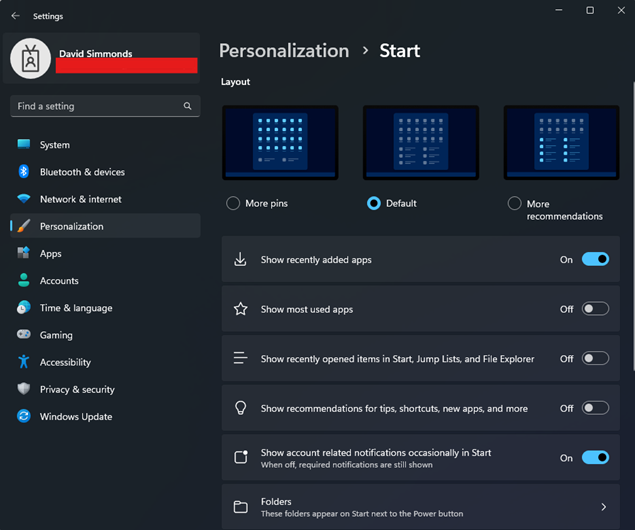
Task: Click the Privacy shield icon
Action: click(23, 389)
